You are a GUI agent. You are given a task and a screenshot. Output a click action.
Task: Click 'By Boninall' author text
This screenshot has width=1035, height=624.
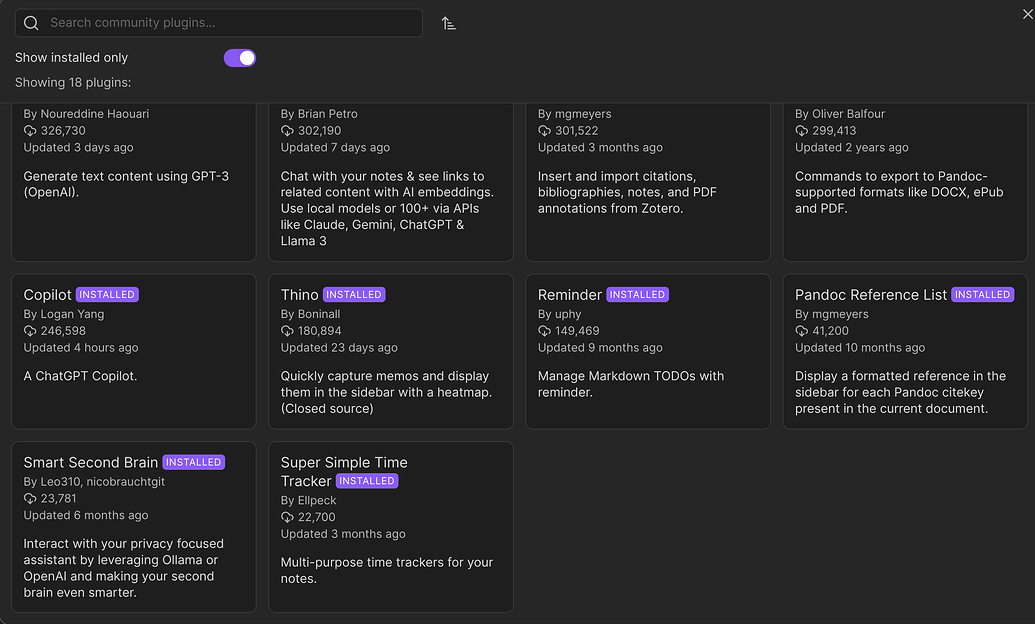310,314
